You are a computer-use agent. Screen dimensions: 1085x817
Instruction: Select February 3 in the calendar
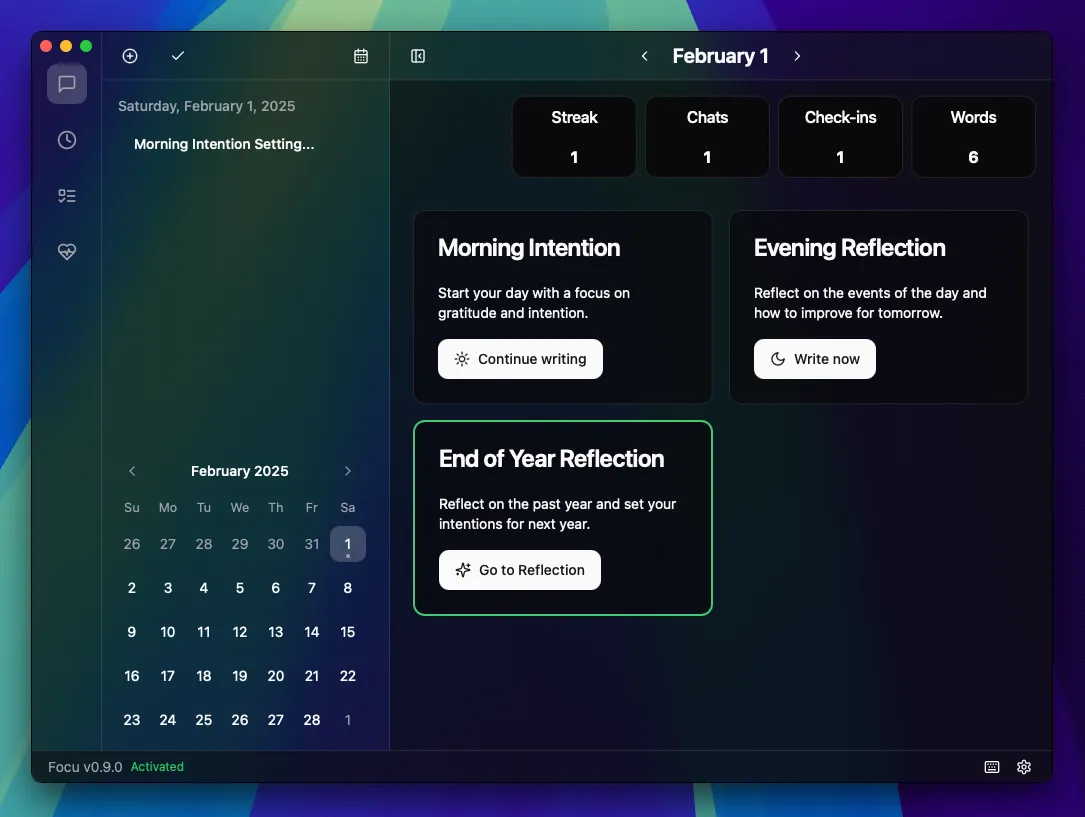click(x=167, y=588)
